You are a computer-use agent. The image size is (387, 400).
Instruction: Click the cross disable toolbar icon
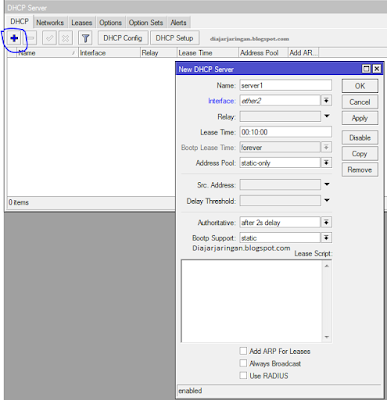(x=66, y=38)
